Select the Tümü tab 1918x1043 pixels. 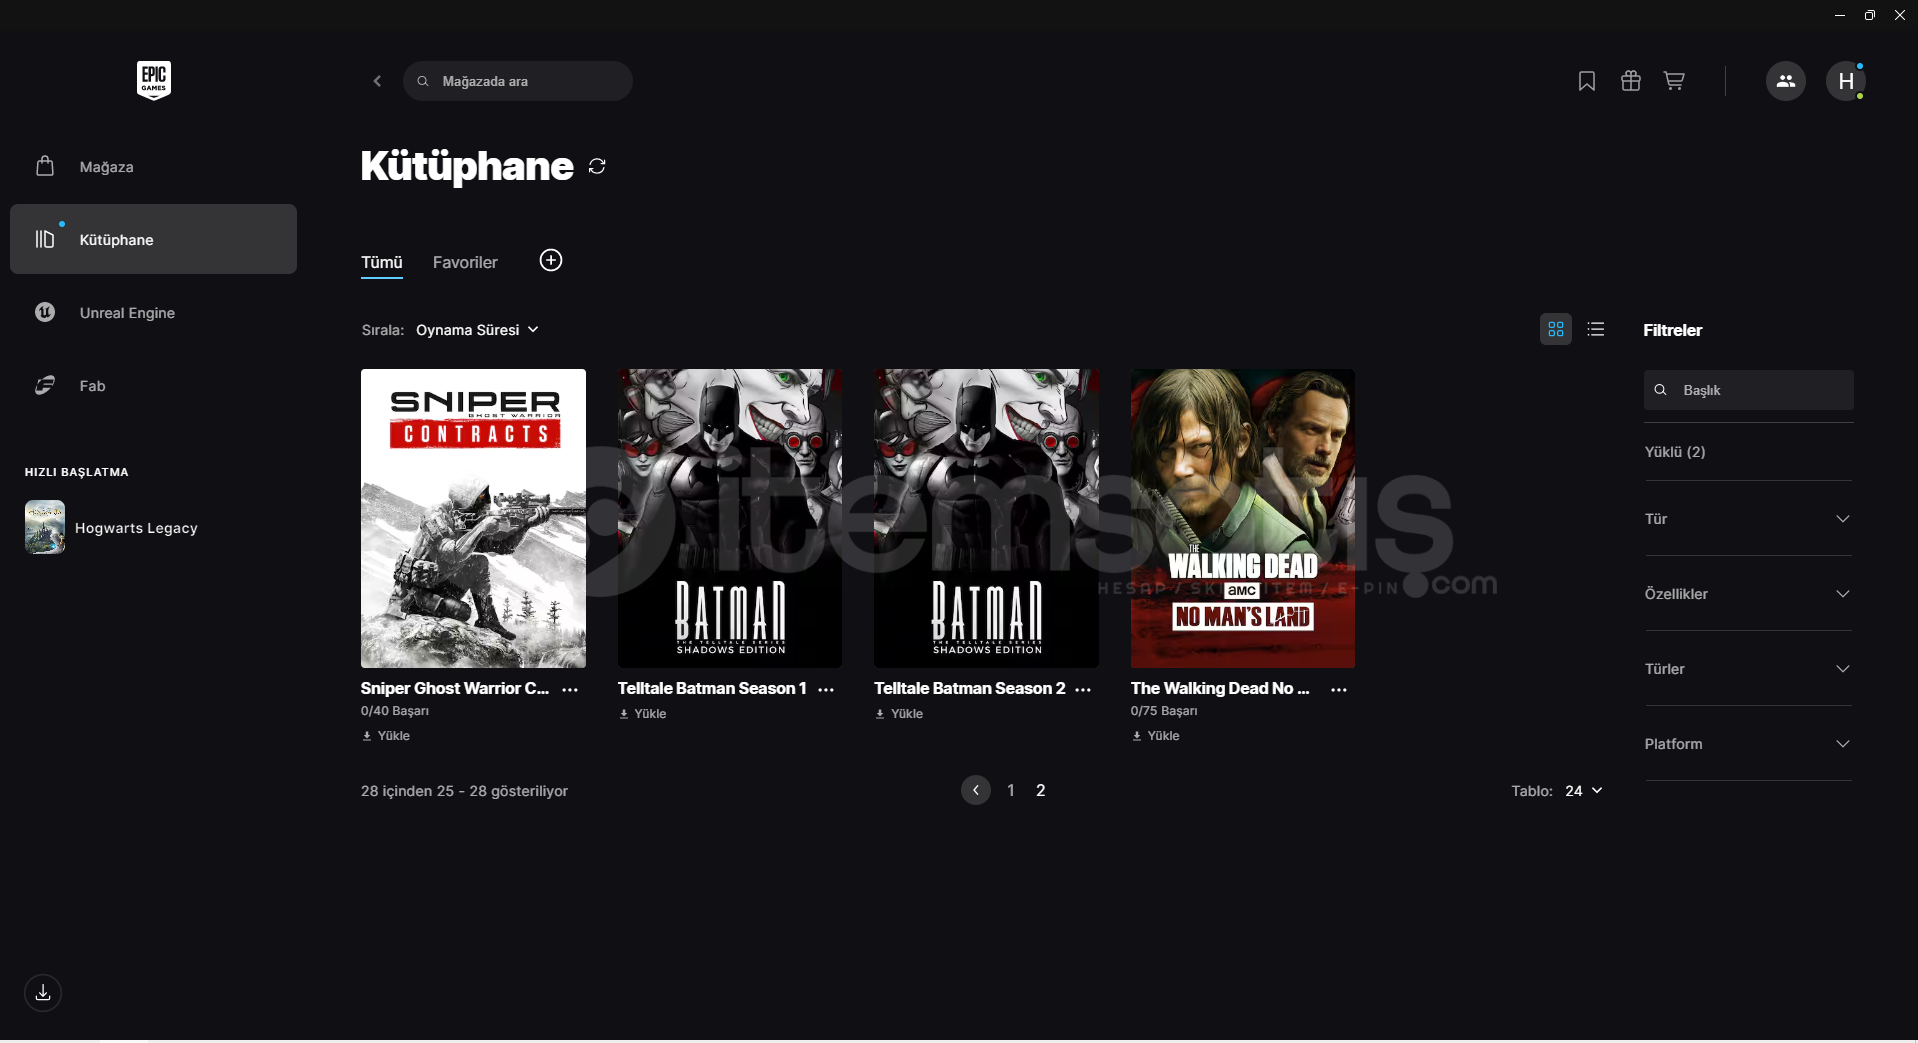pyautogui.click(x=382, y=262)
